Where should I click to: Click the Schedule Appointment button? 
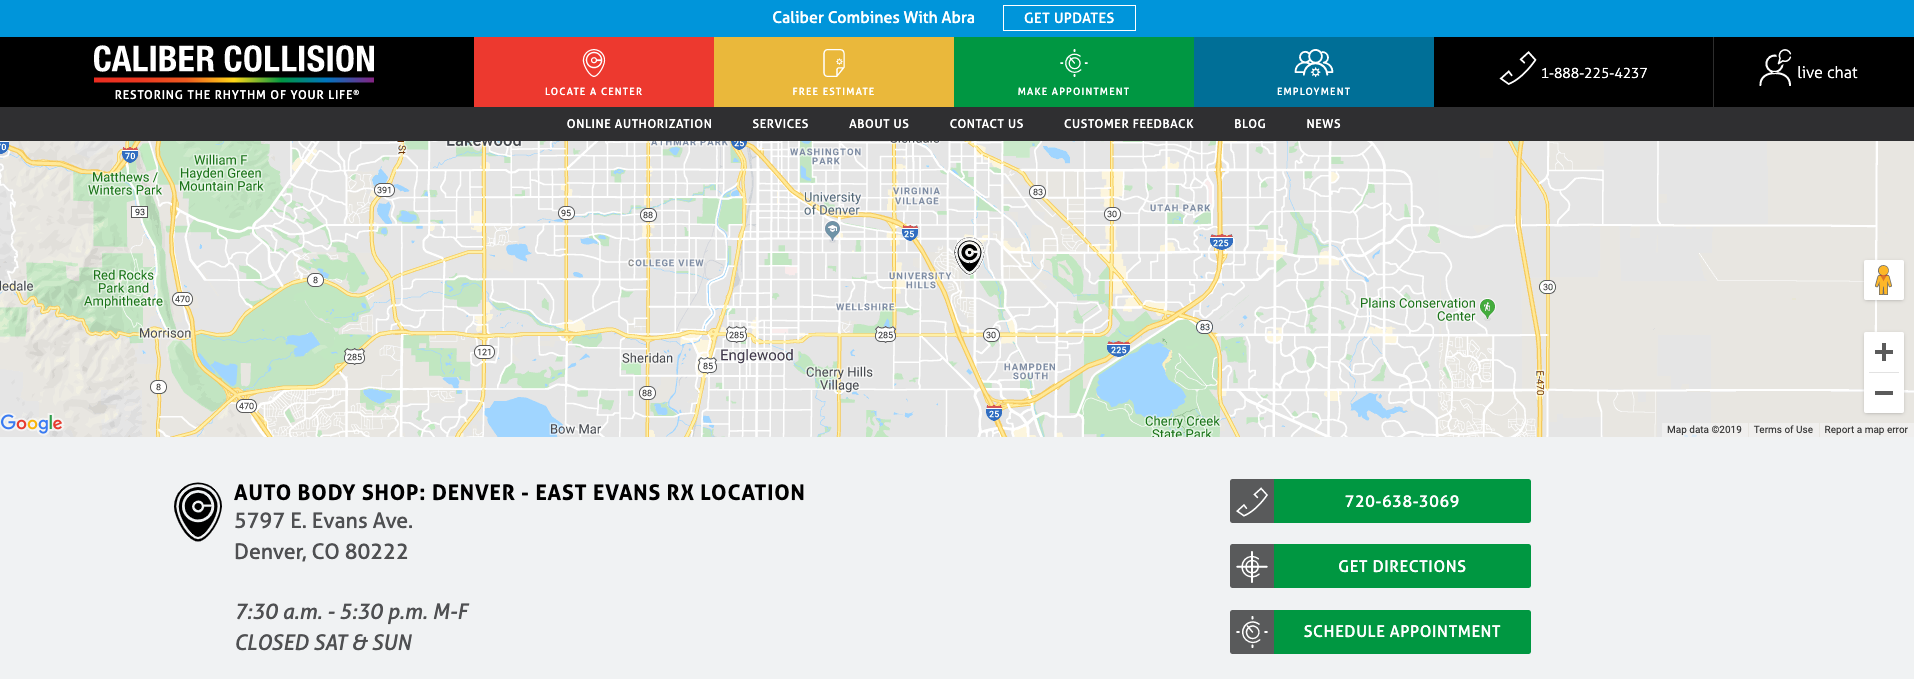tap(1401, 632)
